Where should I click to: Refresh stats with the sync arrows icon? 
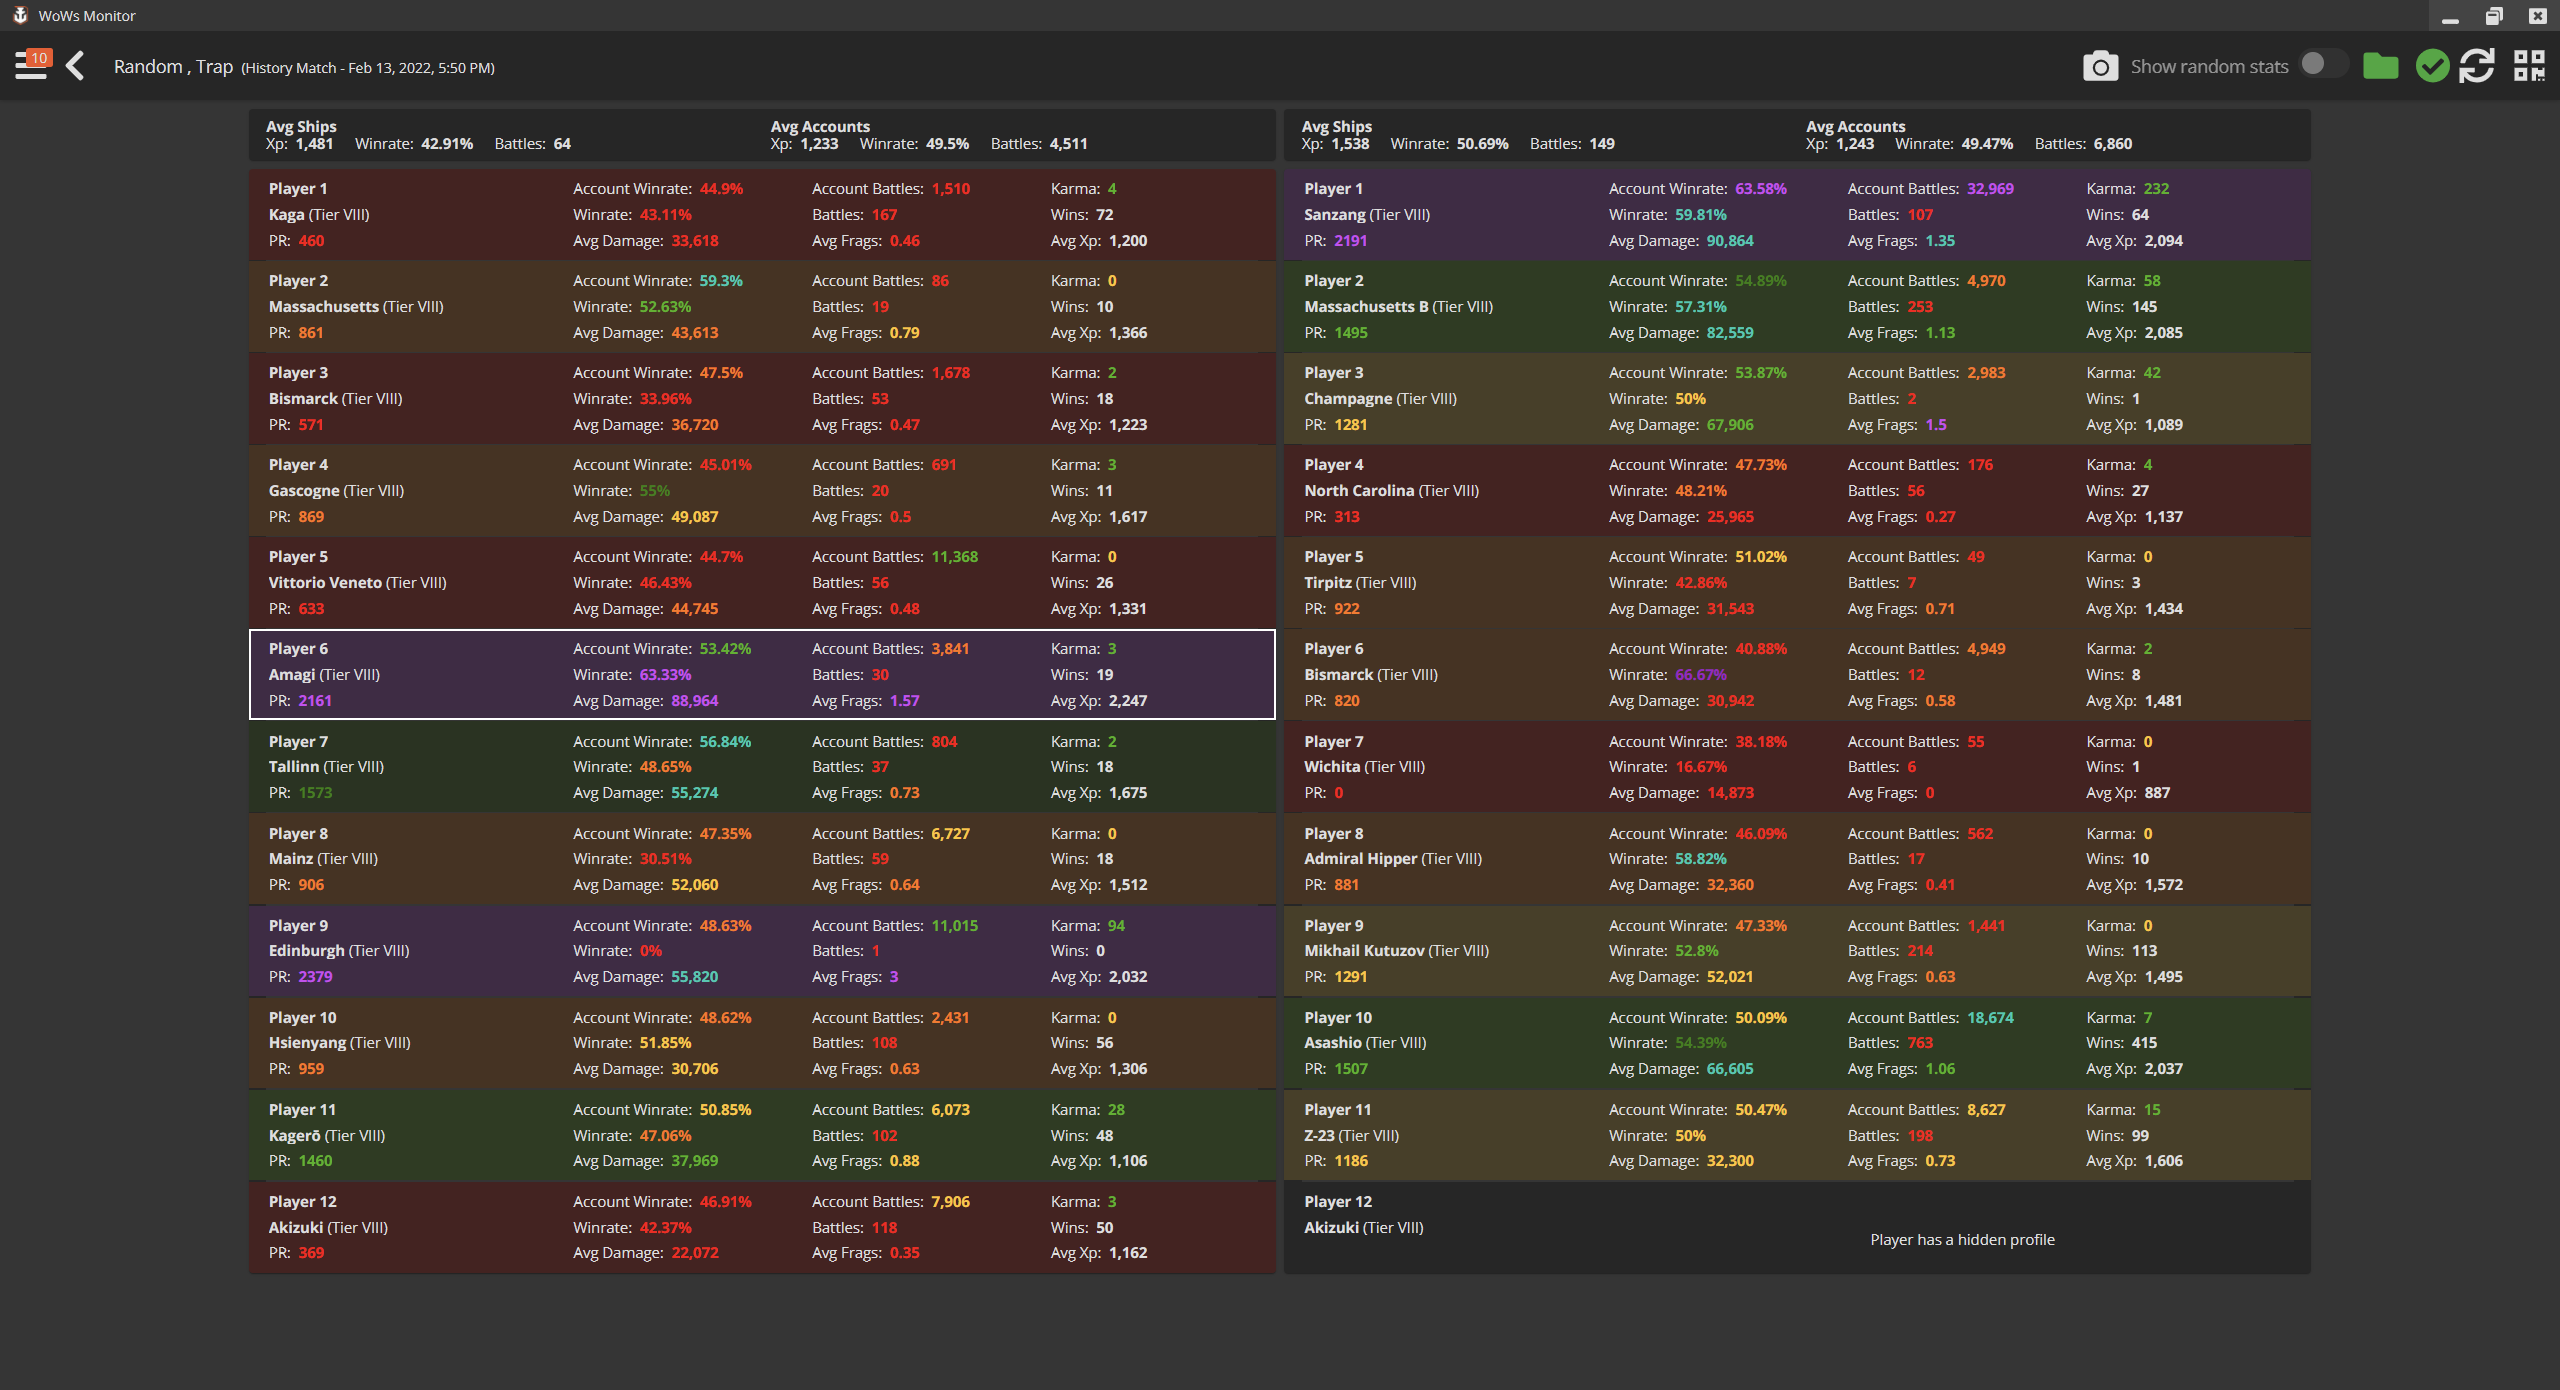(2477, 67)
